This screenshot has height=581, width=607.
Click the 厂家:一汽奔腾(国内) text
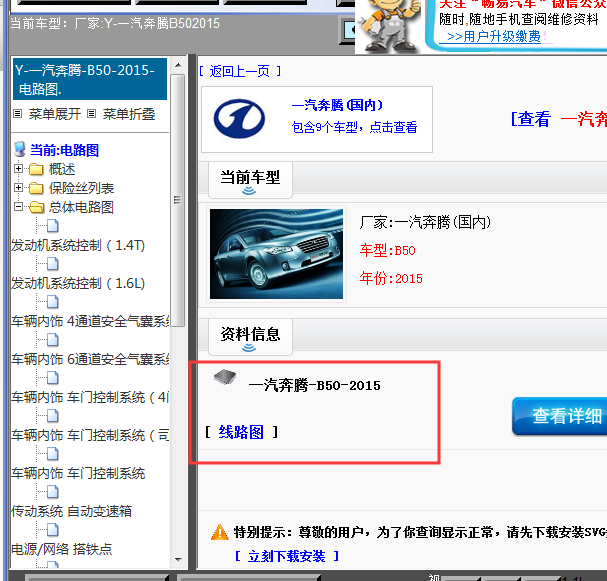[x=425, y=222]
